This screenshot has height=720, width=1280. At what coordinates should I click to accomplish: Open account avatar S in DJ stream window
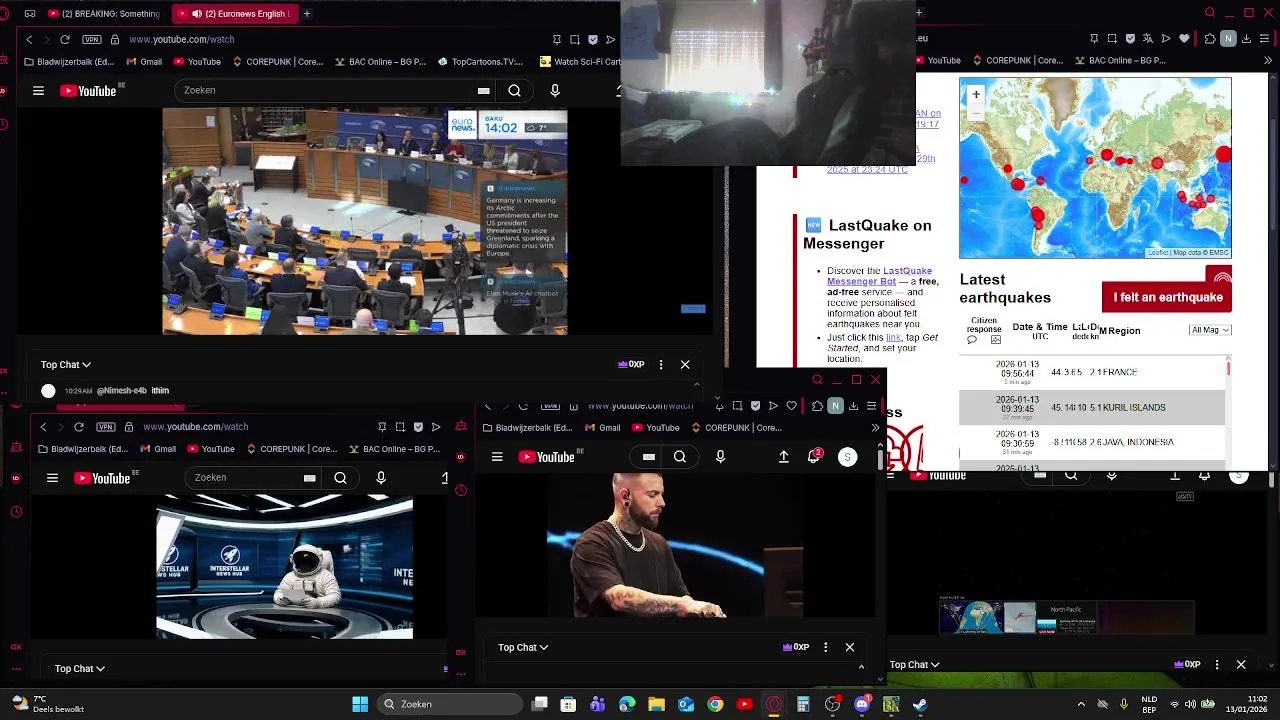pos(847,457)
